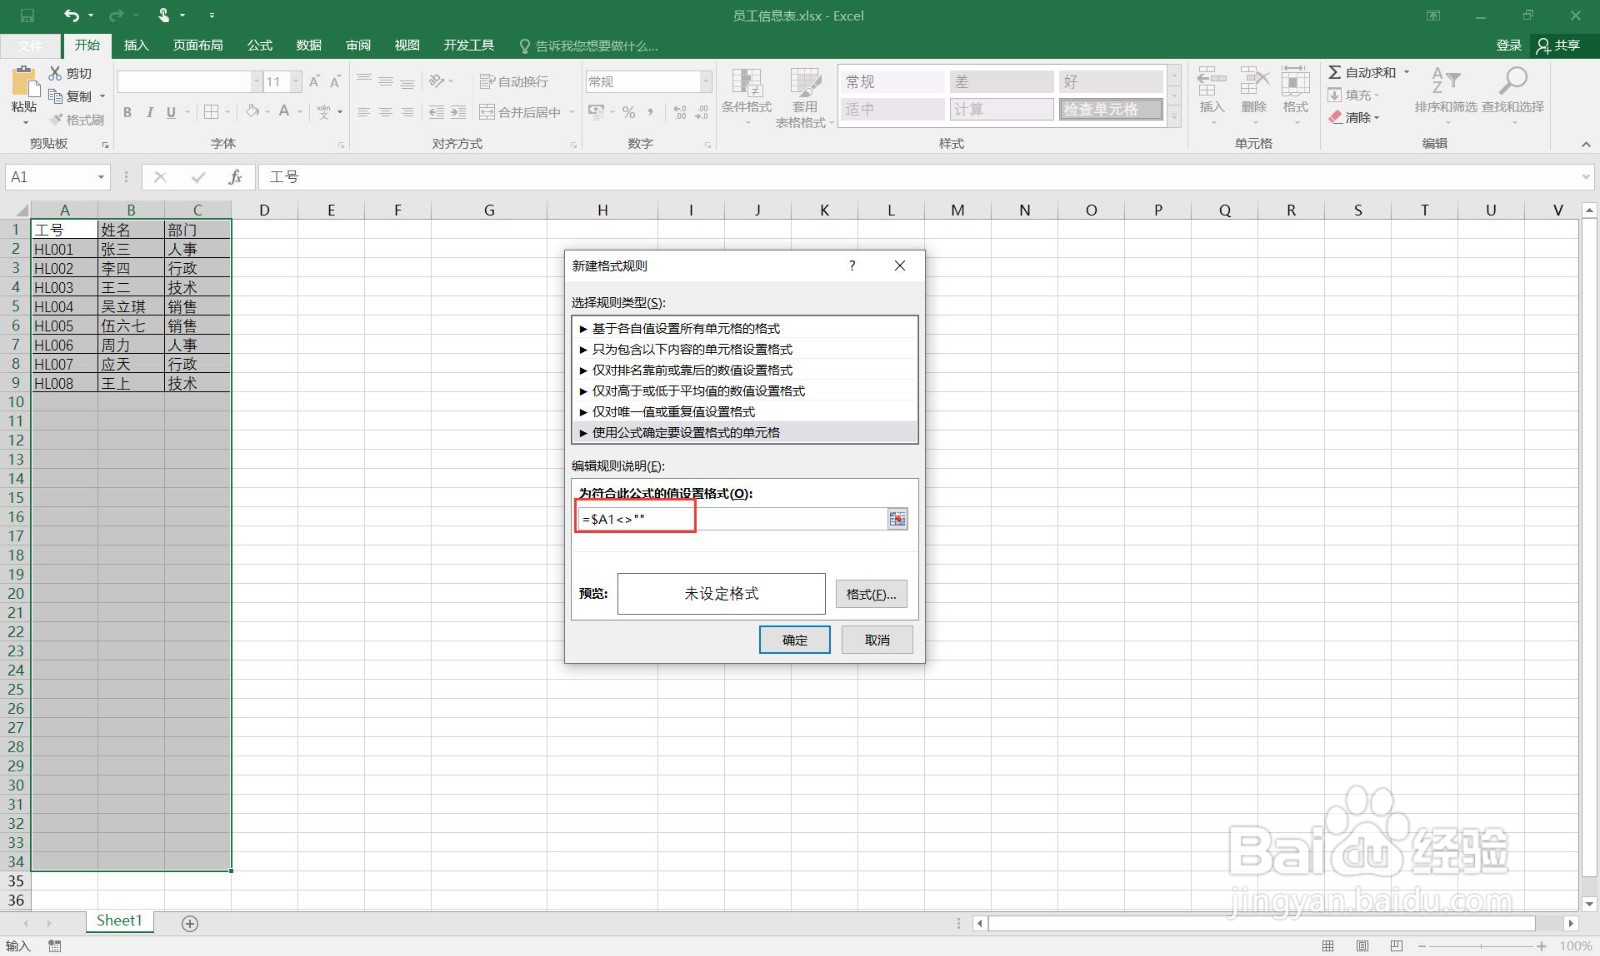Click the 检查单元格 cell style
Image resolution: width=1600 pixels, height=956 pixels.
pos(1110,109)
